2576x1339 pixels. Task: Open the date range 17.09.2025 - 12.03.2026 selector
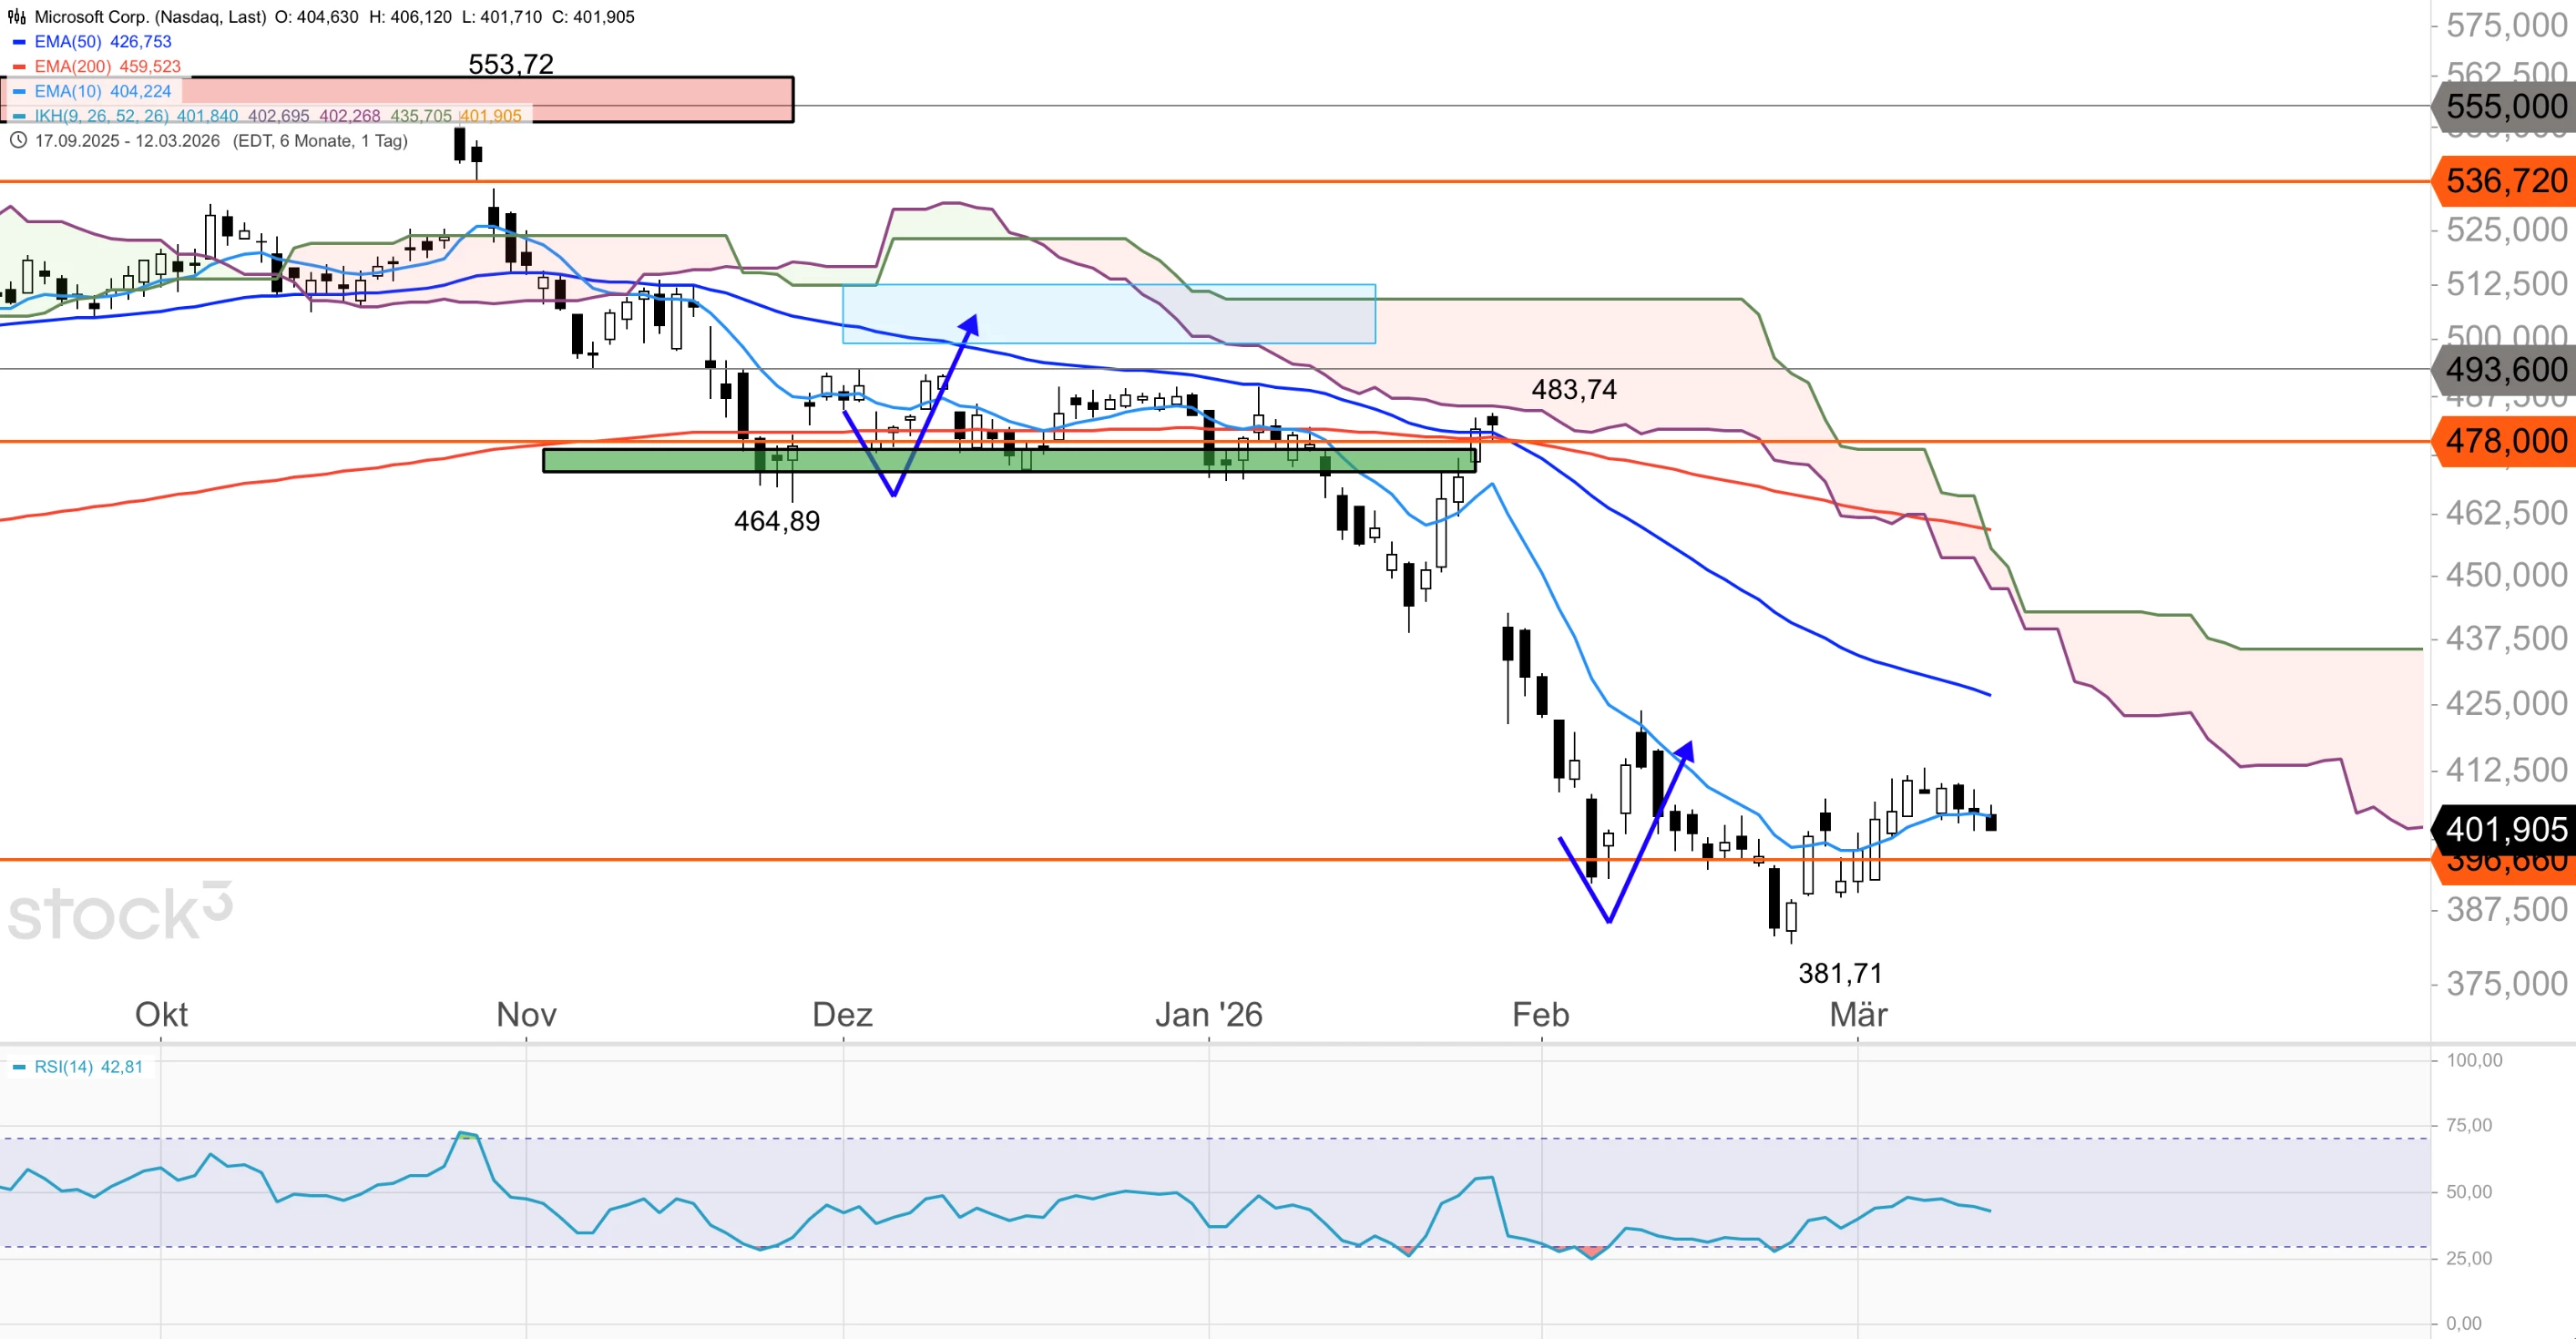click(127, 141)
